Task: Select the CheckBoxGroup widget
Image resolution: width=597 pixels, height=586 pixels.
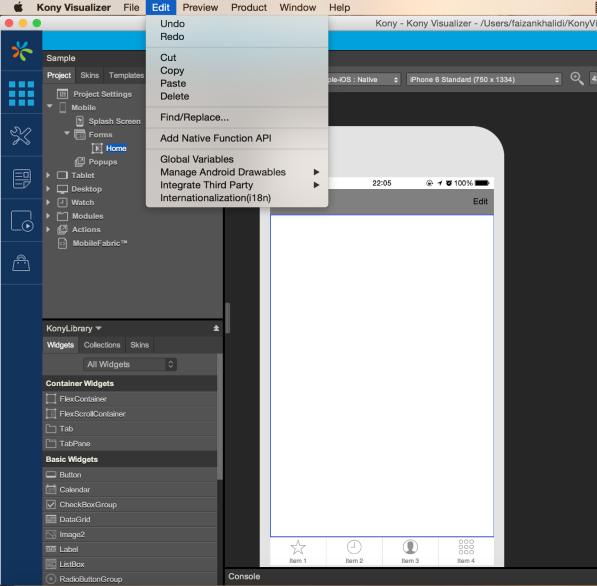Action: pos(130,504)
